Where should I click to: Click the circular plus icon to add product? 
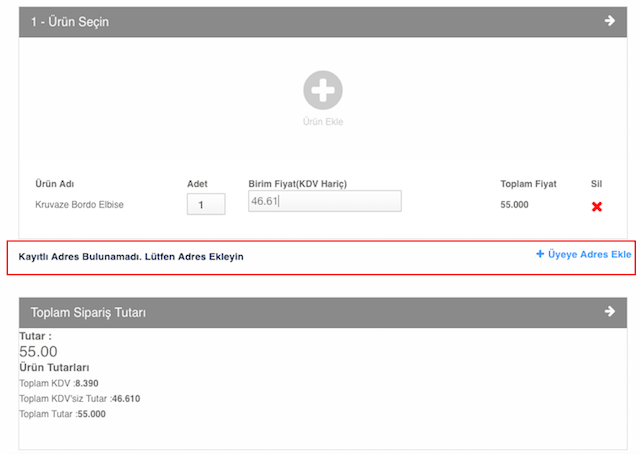tap(323, 90)
